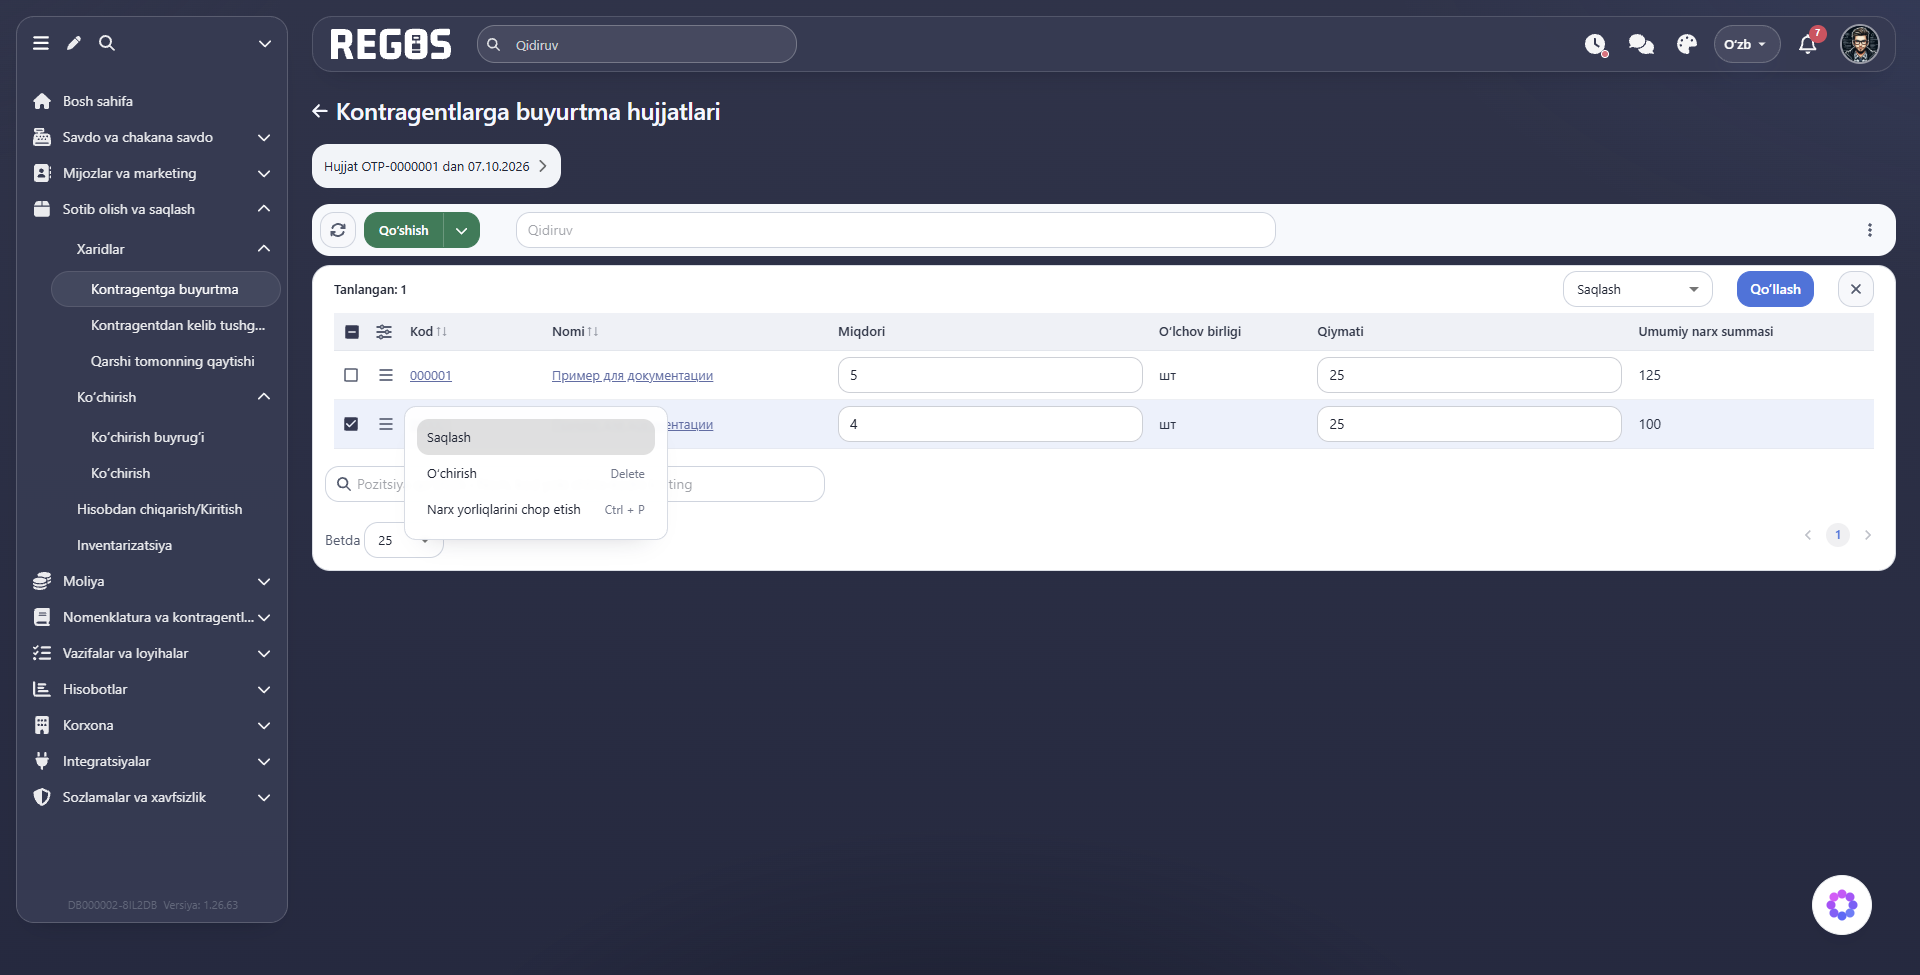The height and width of the screenshot is (975, 1920).
Task: Close selection bar with the X button
Action: tap(1856, 289)
